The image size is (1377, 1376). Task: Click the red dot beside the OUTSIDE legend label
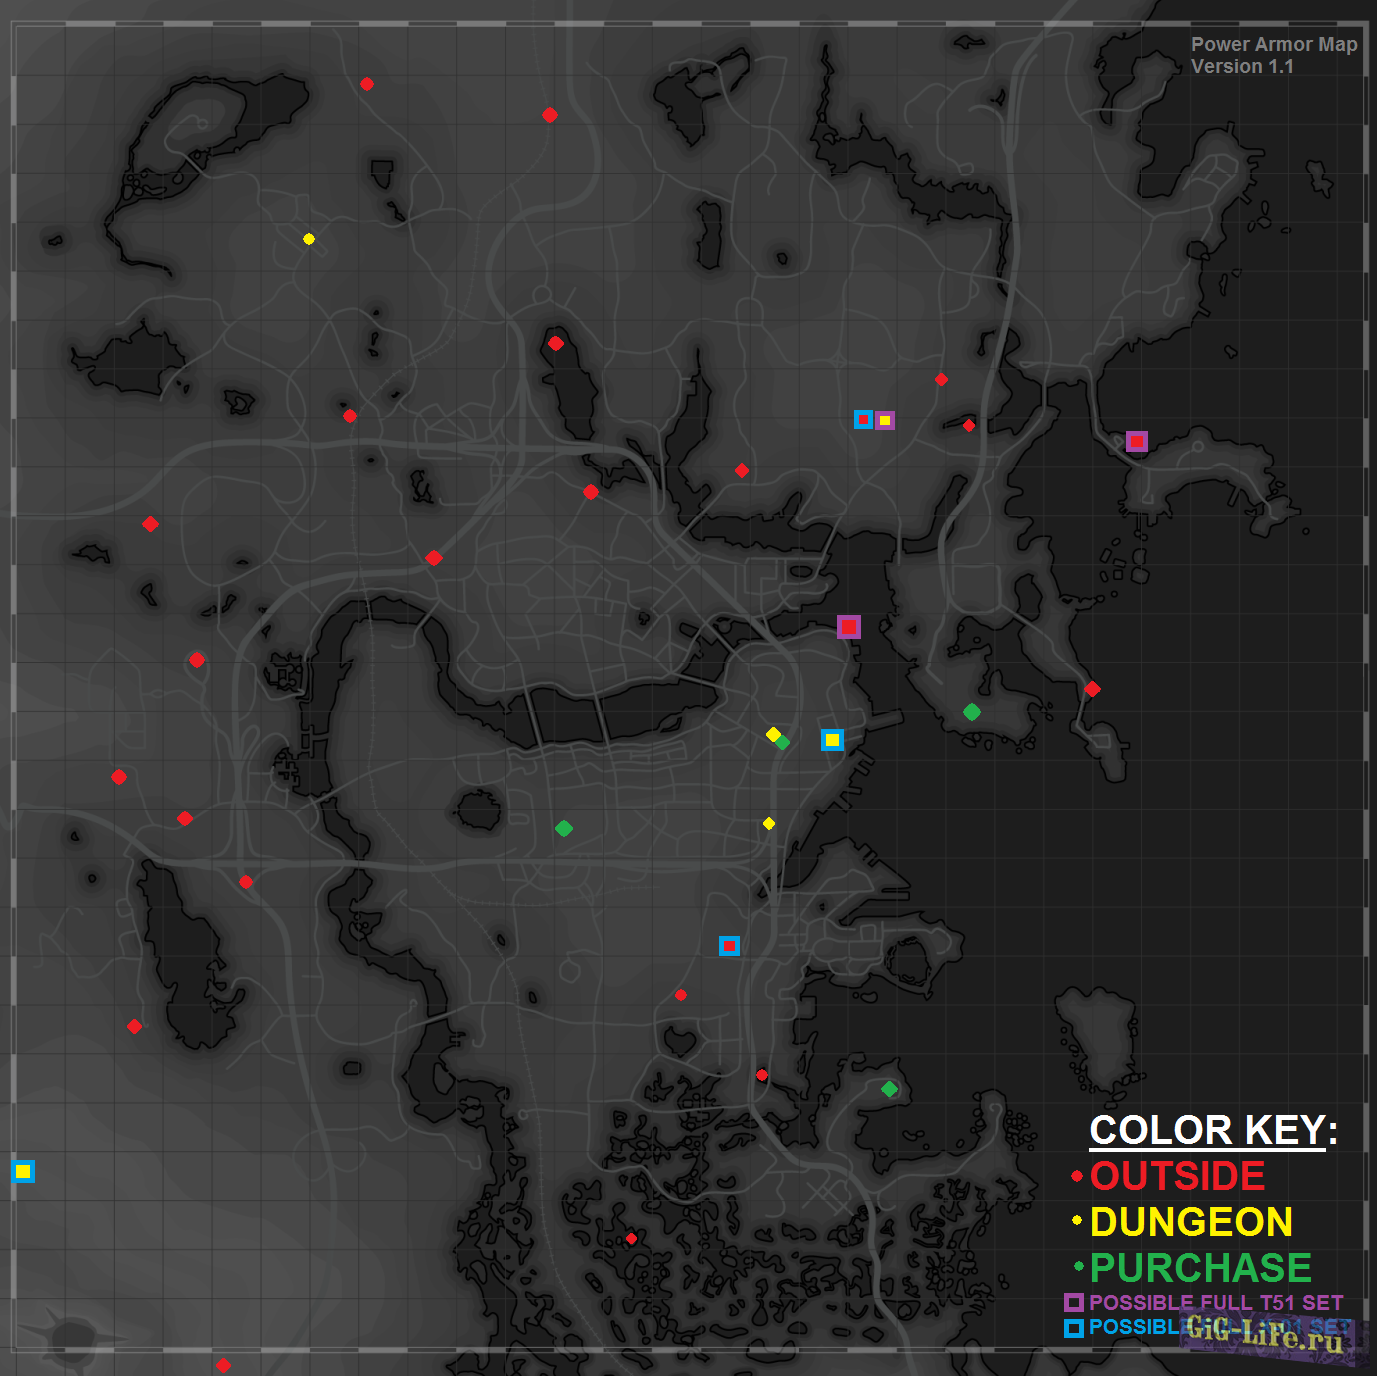(x=1077, y=1176)
